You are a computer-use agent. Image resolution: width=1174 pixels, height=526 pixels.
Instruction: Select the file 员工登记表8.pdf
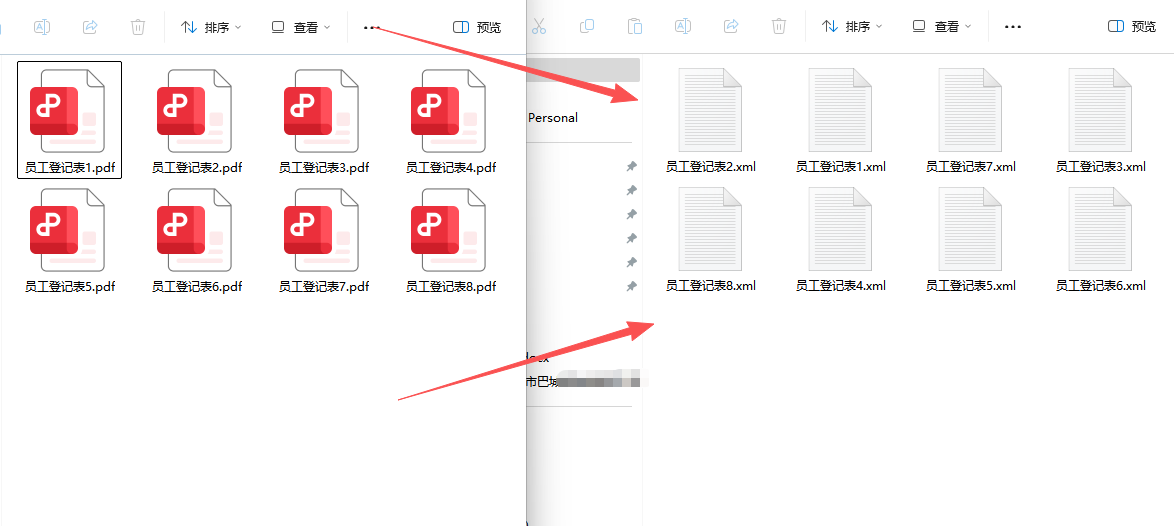click(x=451, y=239)
